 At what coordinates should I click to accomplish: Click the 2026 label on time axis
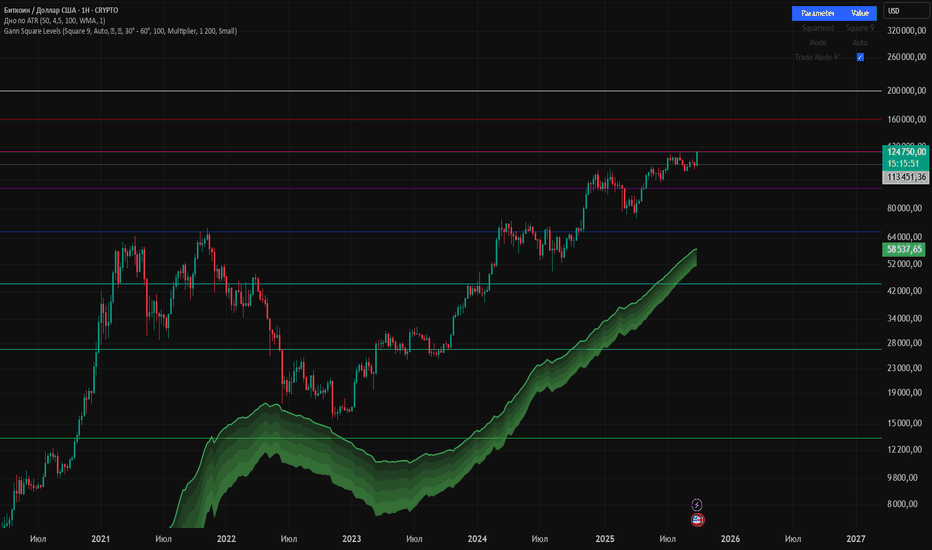730,538
